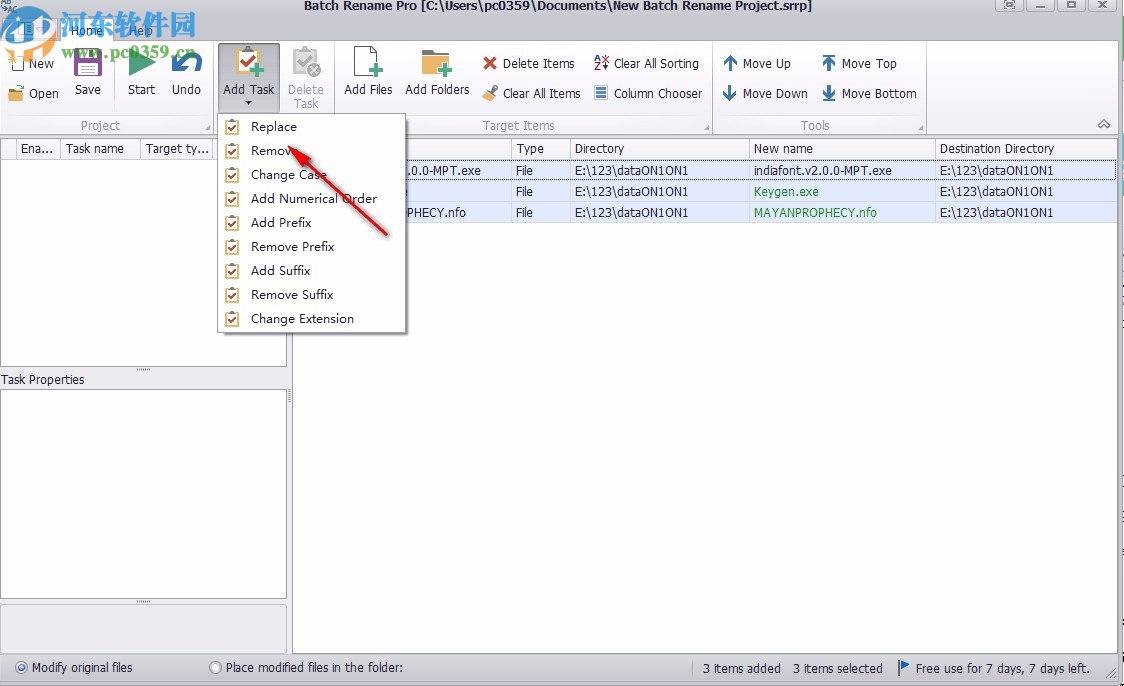1124x686 pixels.
Task: Select Modify original files radio
Action: (22, 667)
